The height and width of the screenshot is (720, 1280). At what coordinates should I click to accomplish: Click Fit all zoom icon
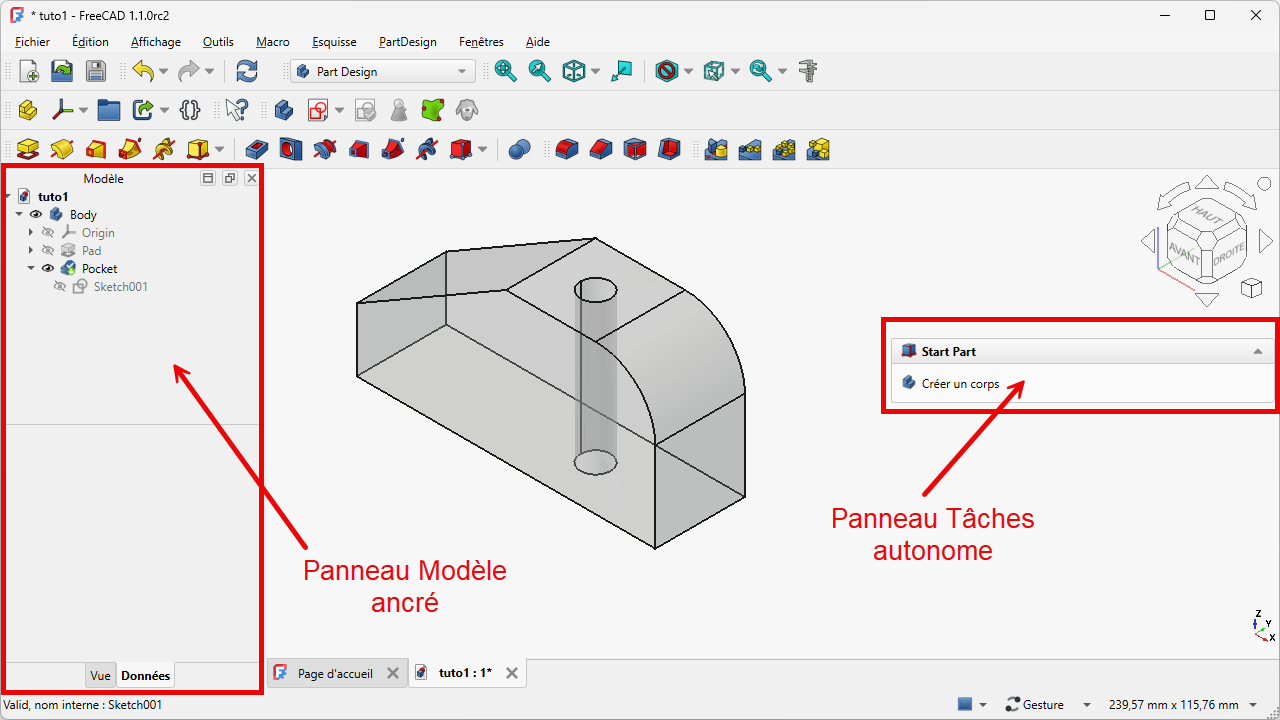[x=506, y=71]
